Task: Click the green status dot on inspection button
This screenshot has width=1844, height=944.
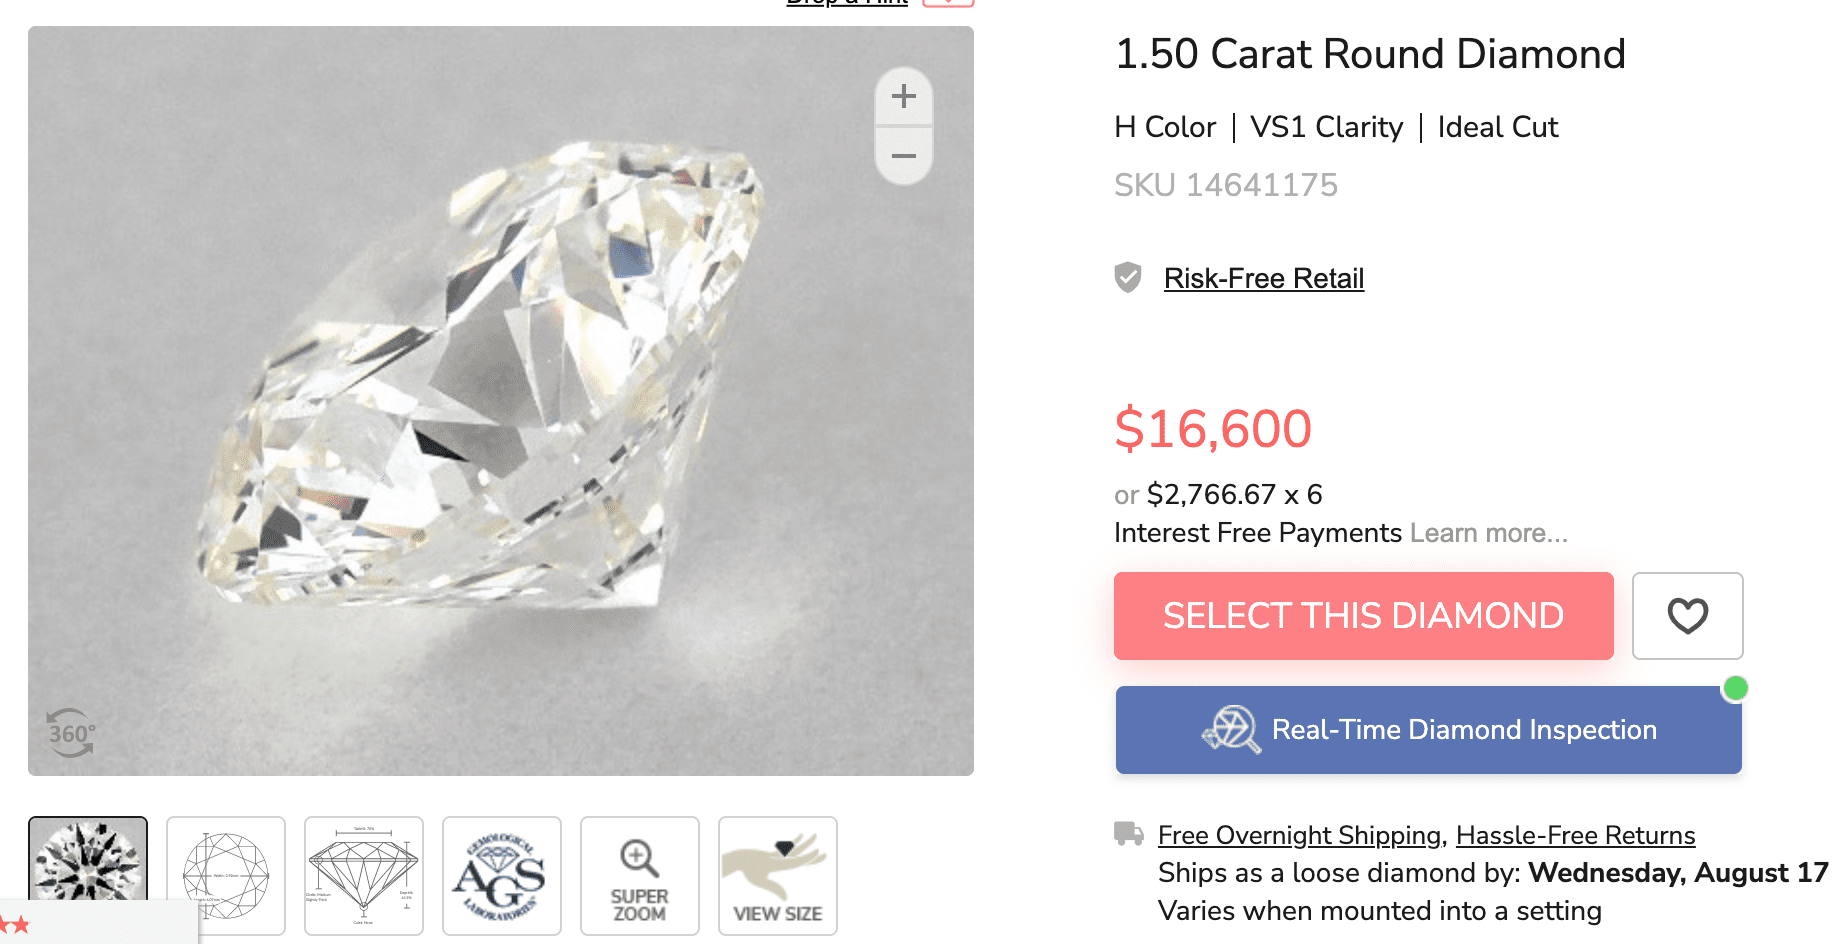Action: point(1737,687)
